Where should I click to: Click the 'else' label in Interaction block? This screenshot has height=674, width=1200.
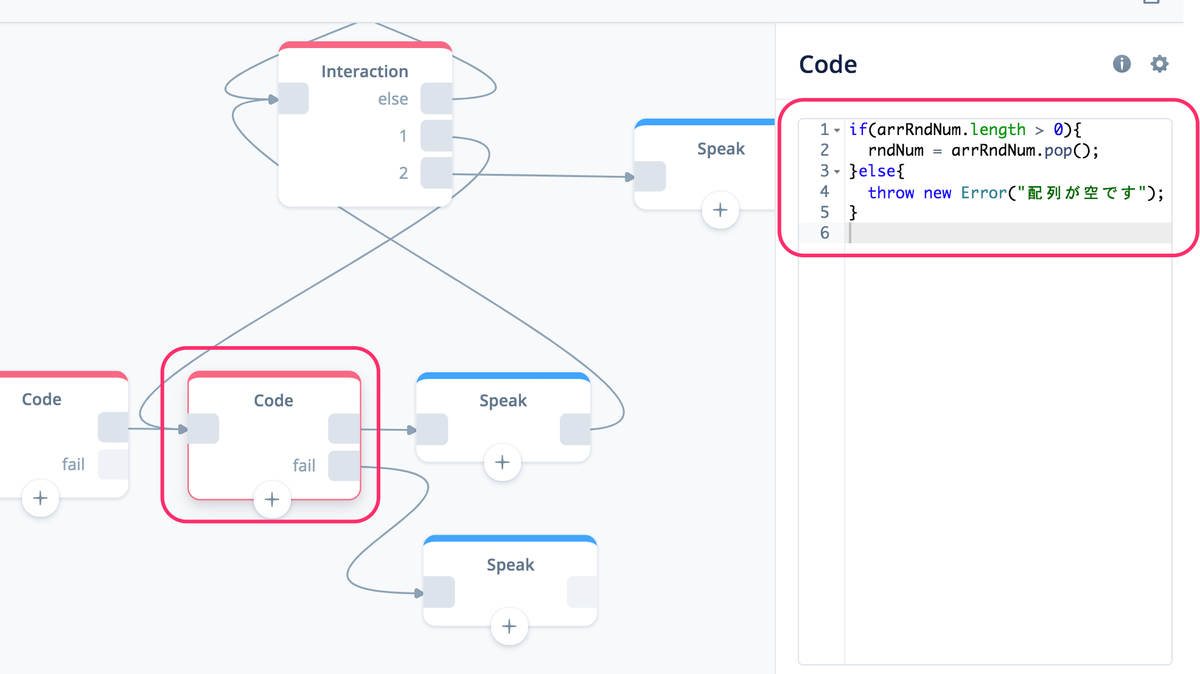point(393,99)
